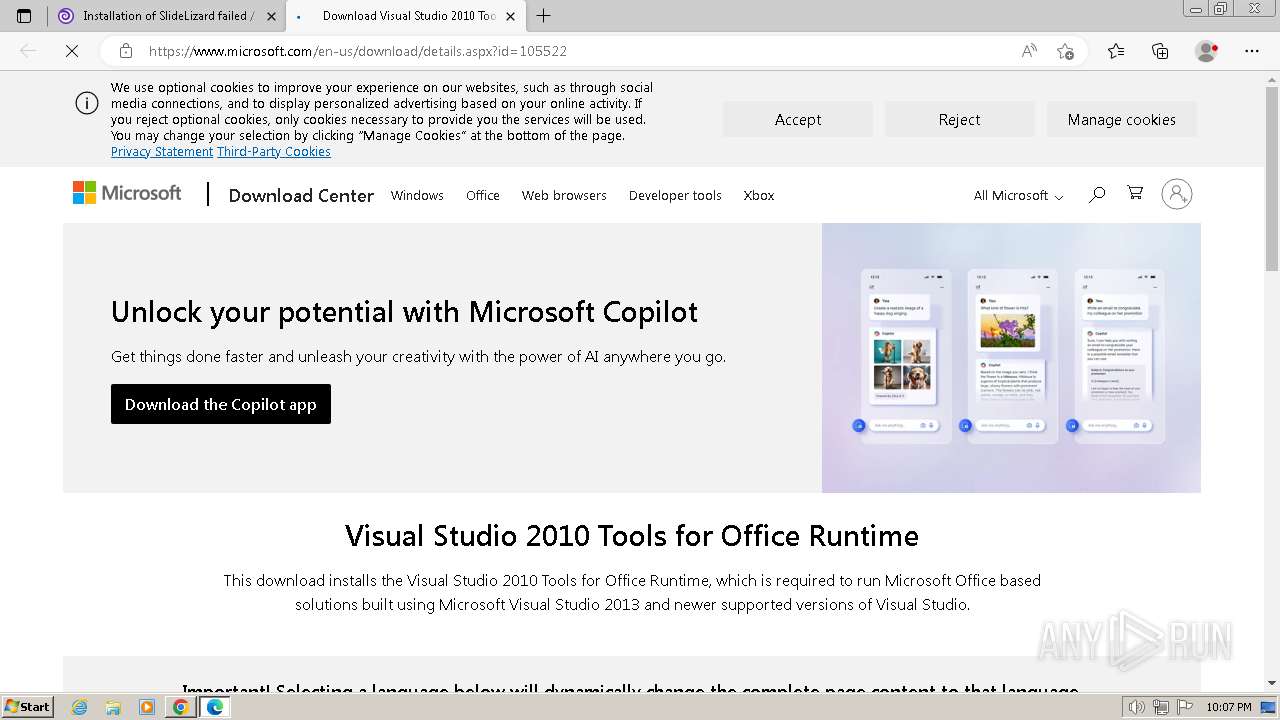Open a new tab with plus icon
Screen dimensions: 1280x720
coord(544,16)
